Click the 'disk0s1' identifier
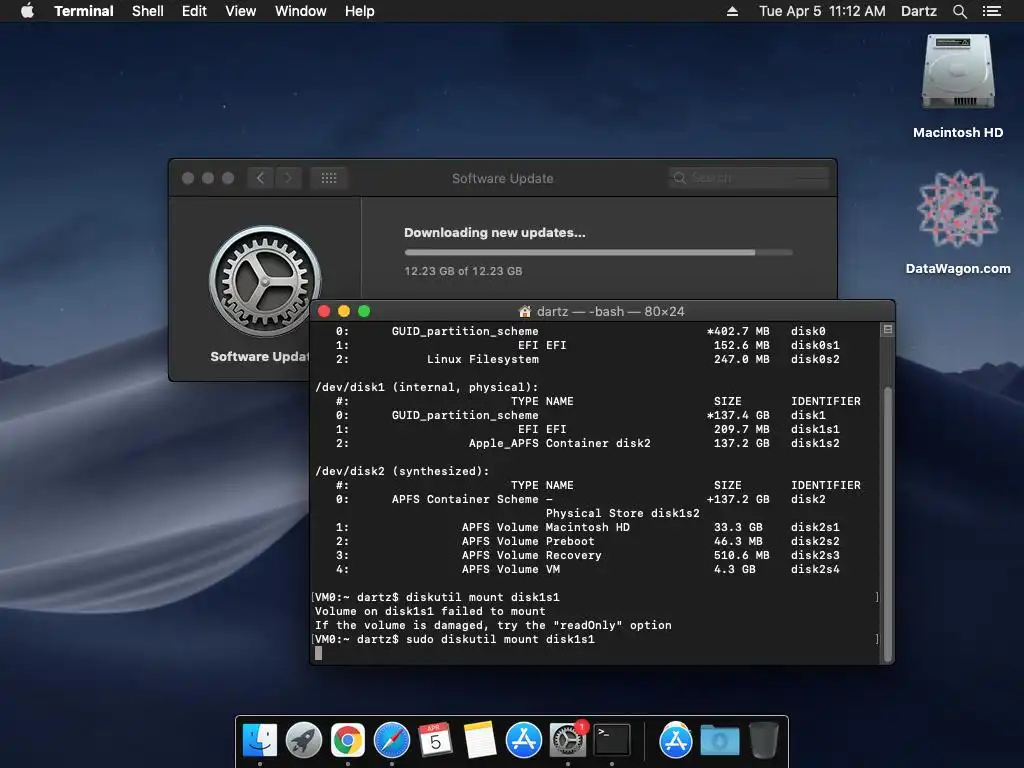1024x768 pixels. pos(815,345)
